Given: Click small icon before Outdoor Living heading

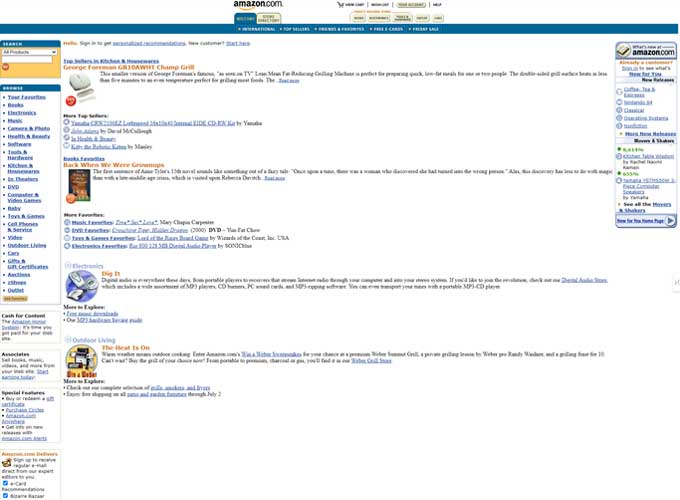Looking at the screenshot, I should pyautogui.click(x=68, y=340).
